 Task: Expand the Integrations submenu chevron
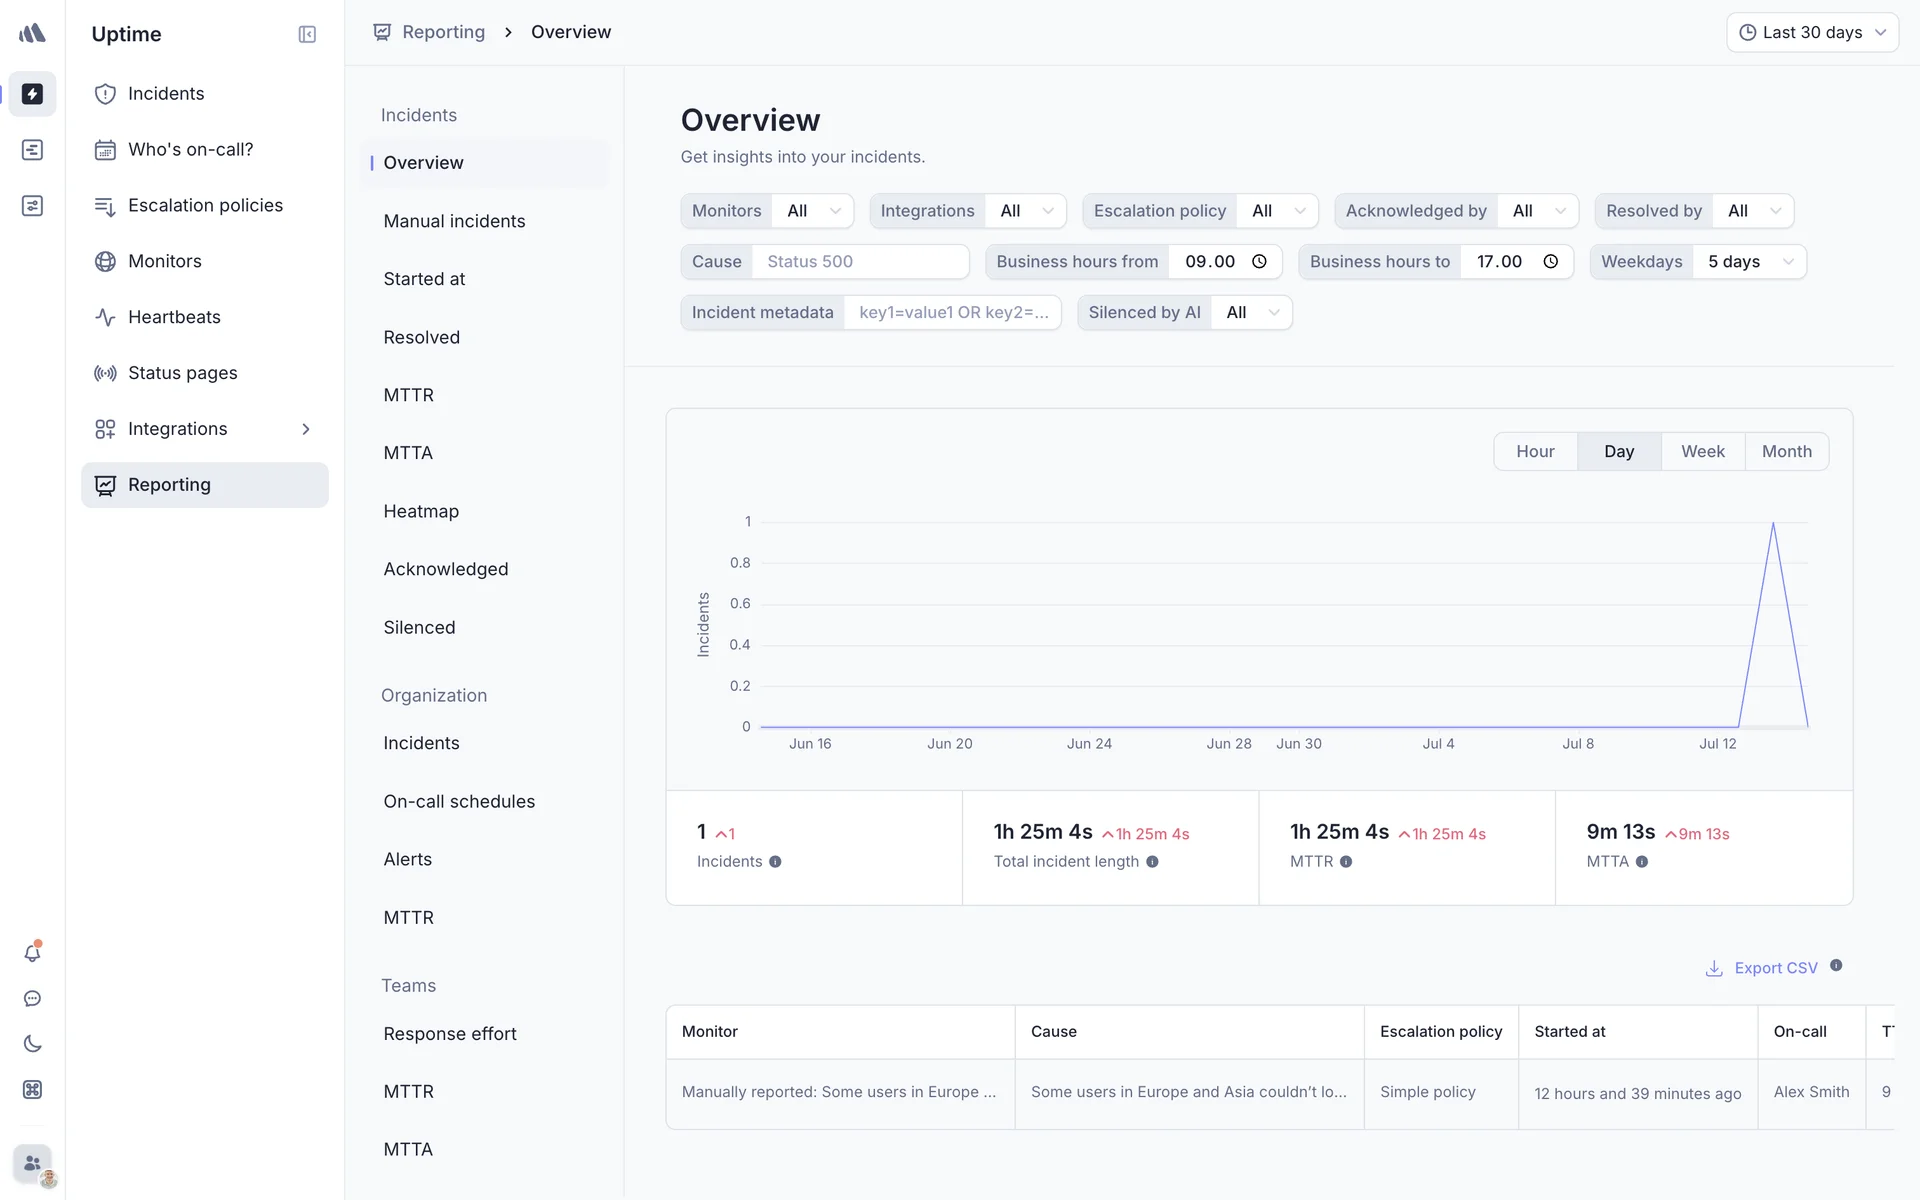(x=306, y=429)
